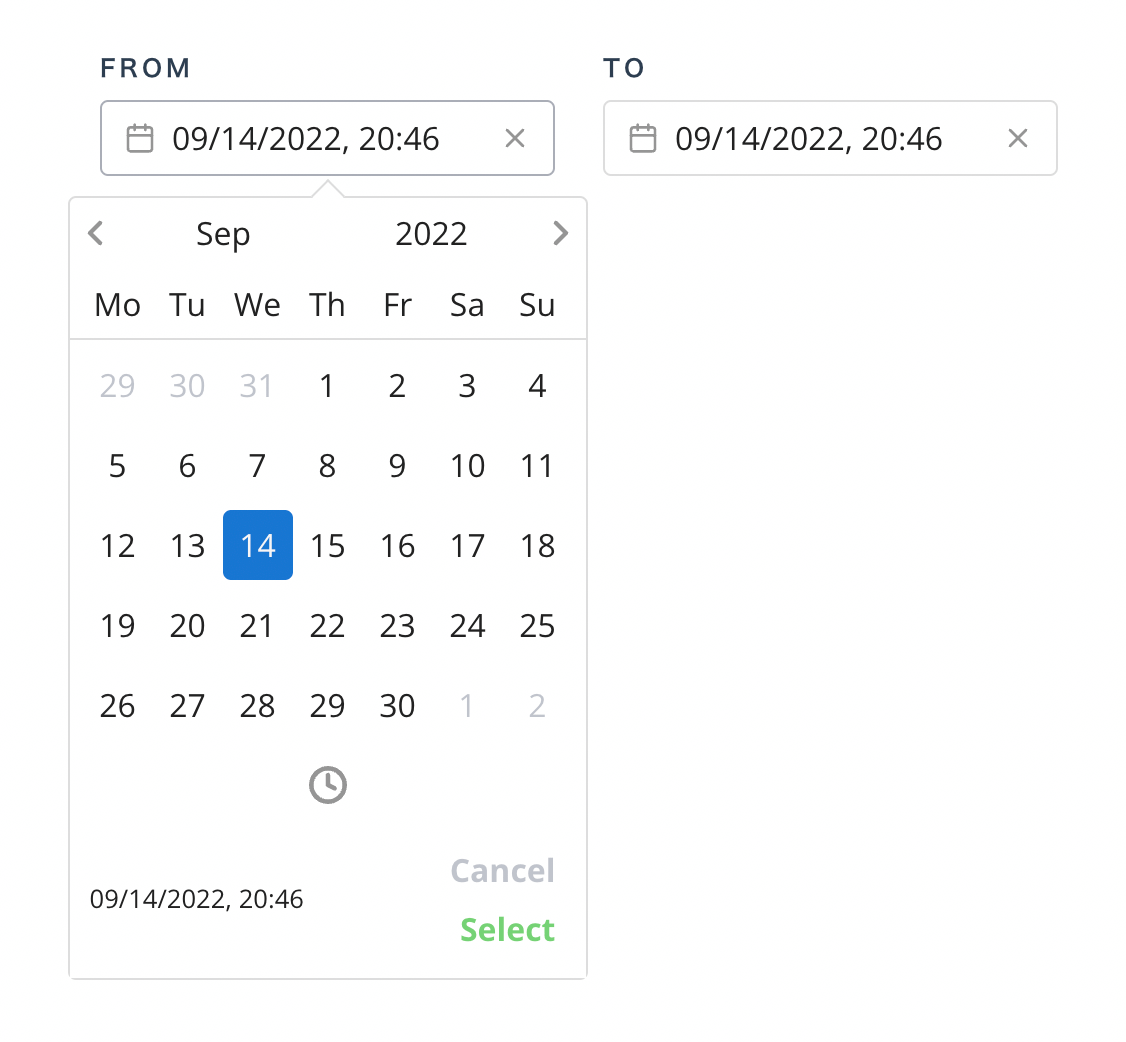1126x1042 pixels.
Task: Confirm the date with the Select button
Action: (507, 929)
